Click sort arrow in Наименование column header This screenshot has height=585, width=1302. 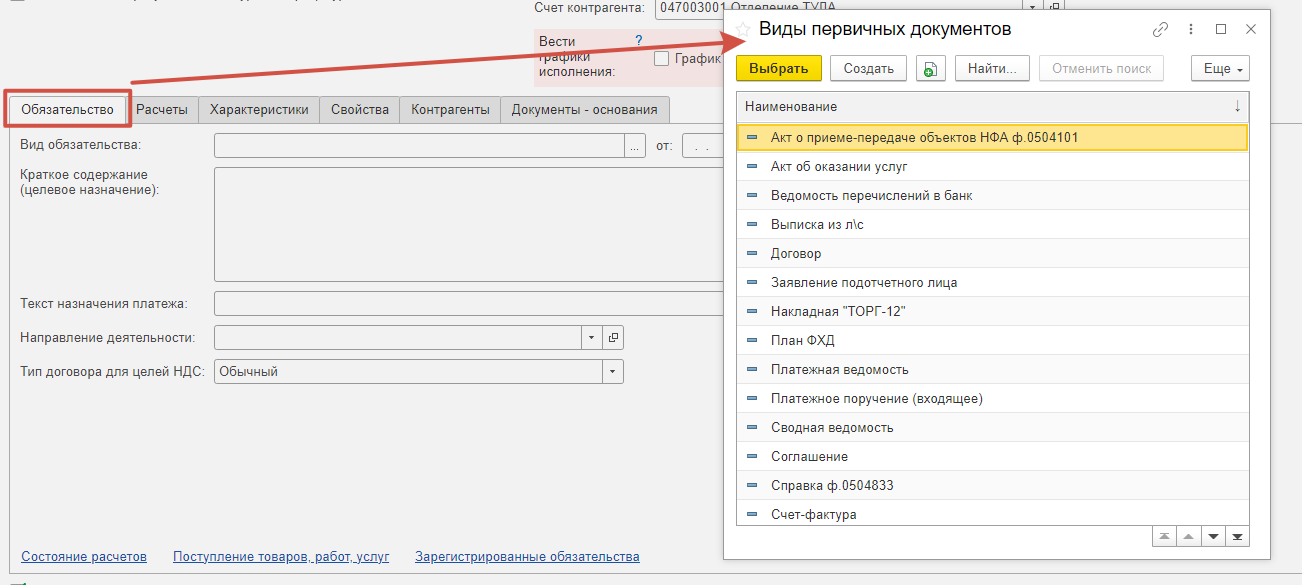pos(1237,106)
